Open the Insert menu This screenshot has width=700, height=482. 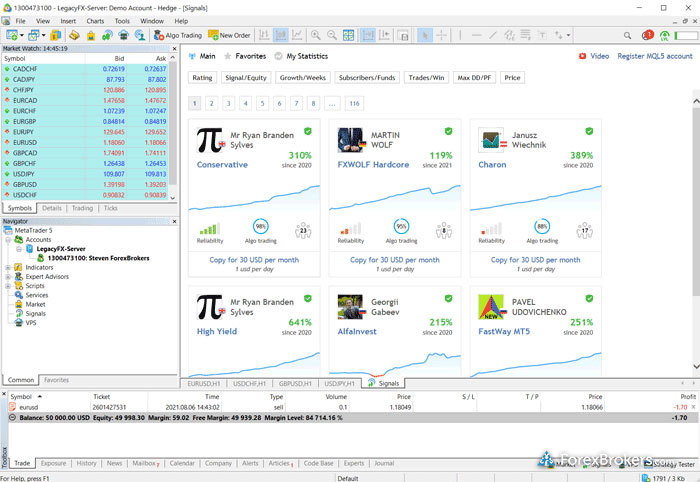(68, 21)
